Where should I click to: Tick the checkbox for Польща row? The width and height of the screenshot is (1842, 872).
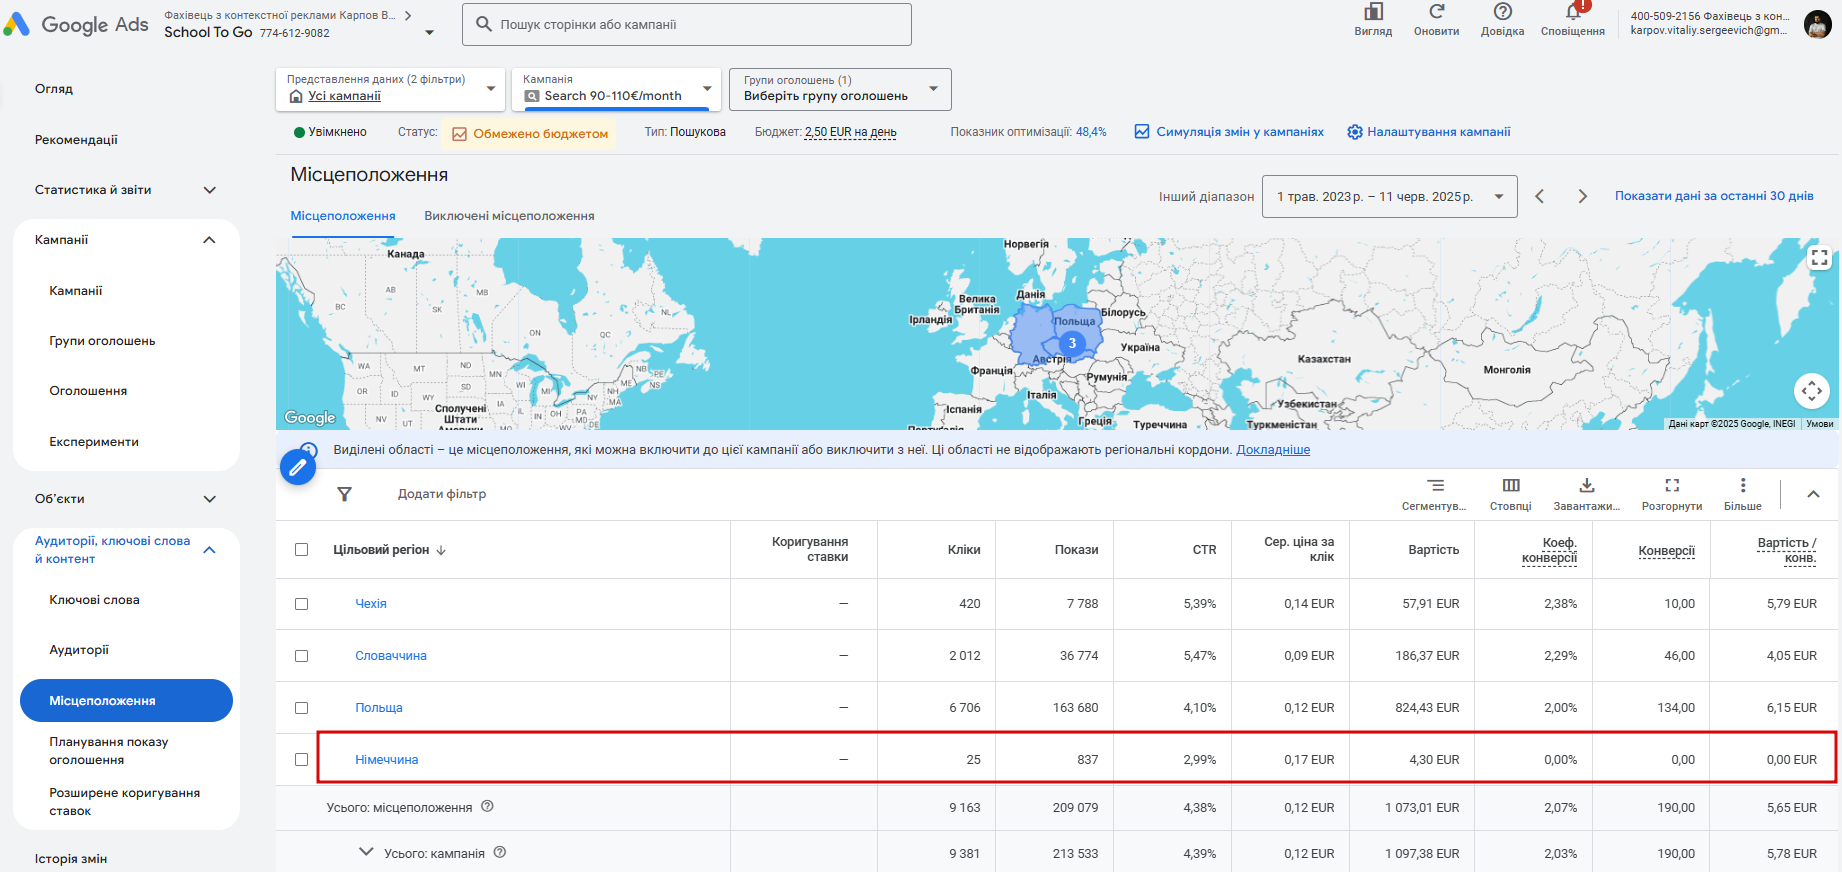301,708
